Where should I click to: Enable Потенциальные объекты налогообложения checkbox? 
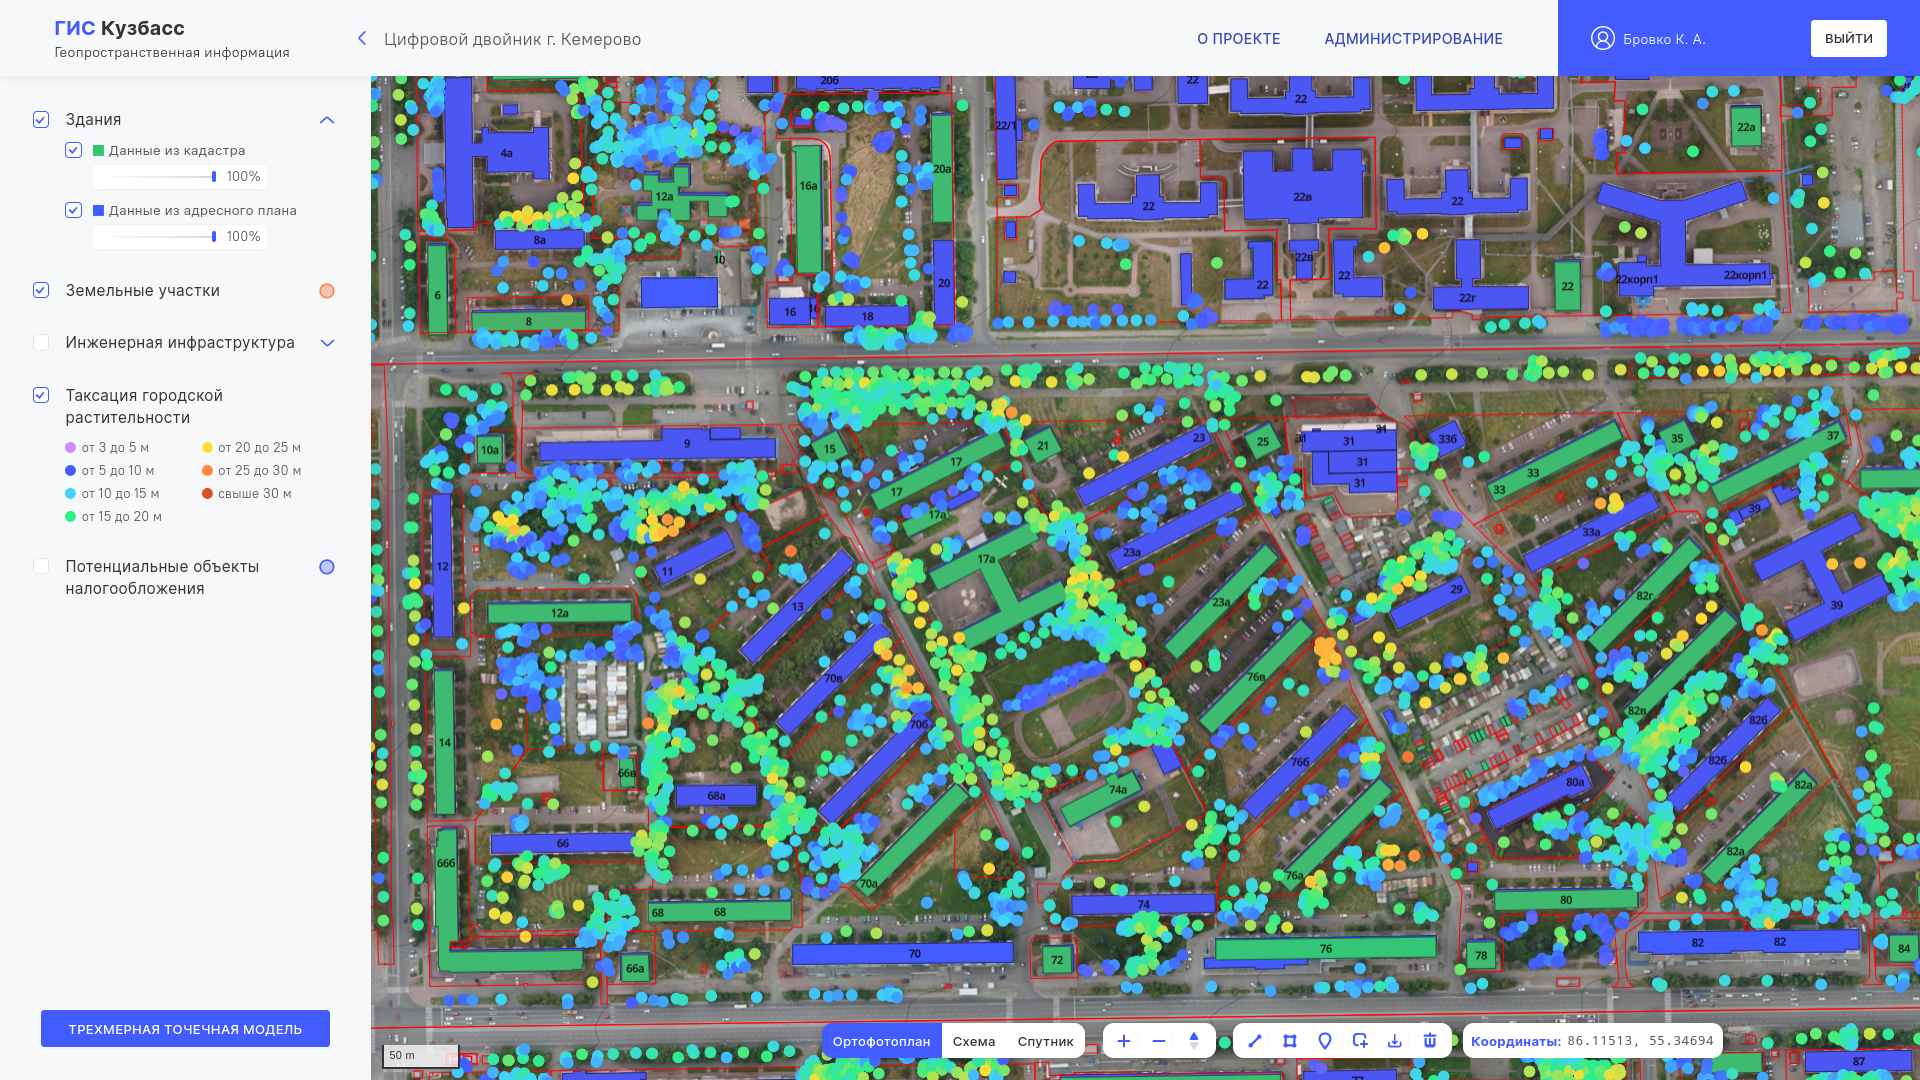pyautogui.click(x=41, y=567)
